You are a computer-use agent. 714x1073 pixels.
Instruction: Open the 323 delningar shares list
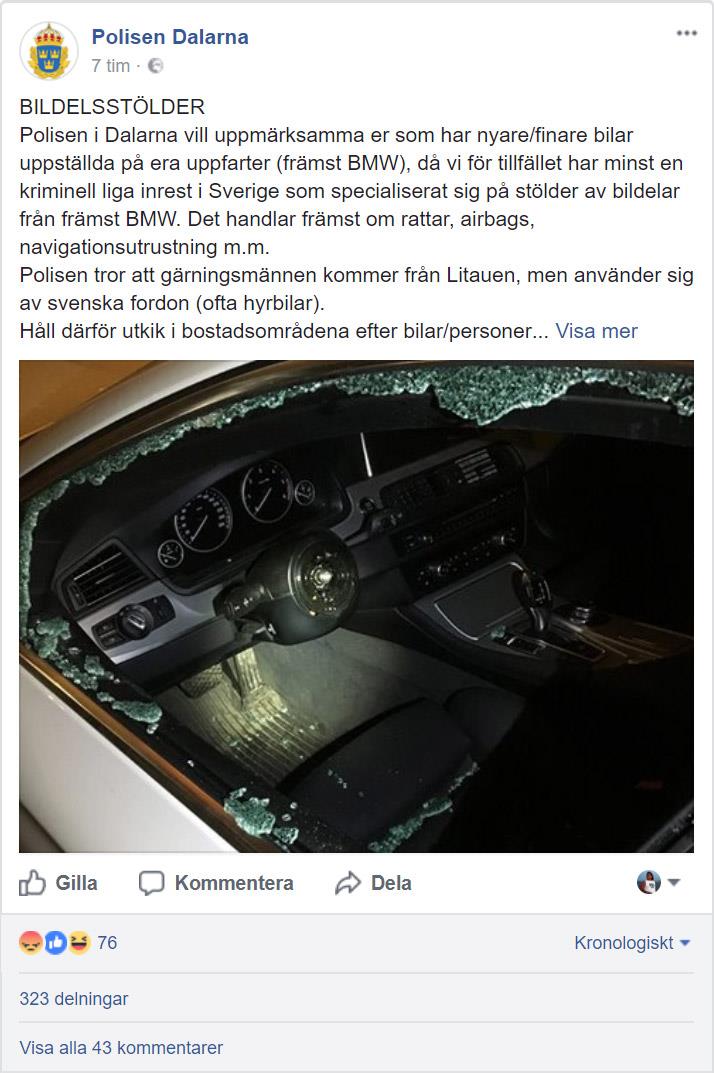(74, 998)
